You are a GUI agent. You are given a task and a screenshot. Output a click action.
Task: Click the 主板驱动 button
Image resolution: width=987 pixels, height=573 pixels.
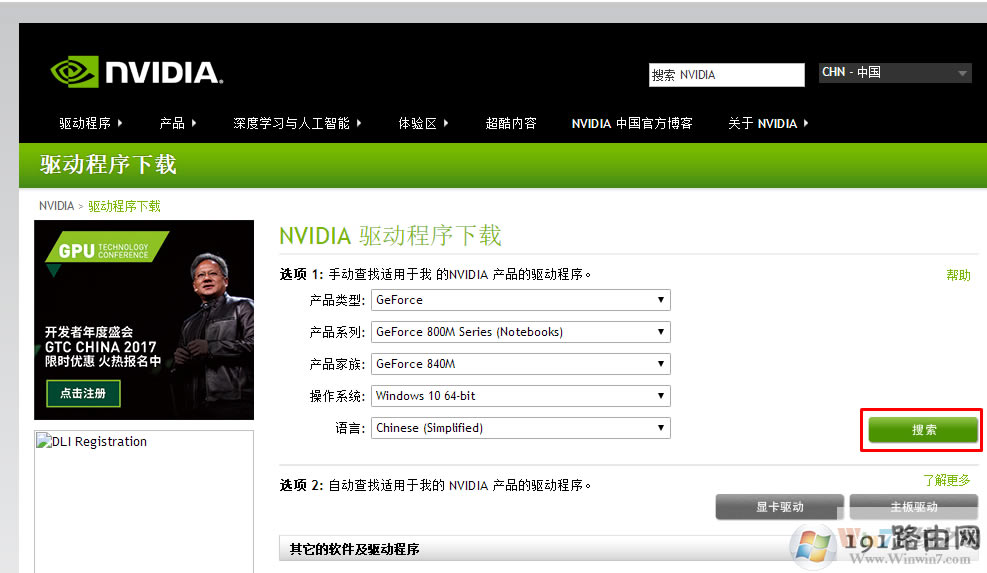tap(913, 507)
